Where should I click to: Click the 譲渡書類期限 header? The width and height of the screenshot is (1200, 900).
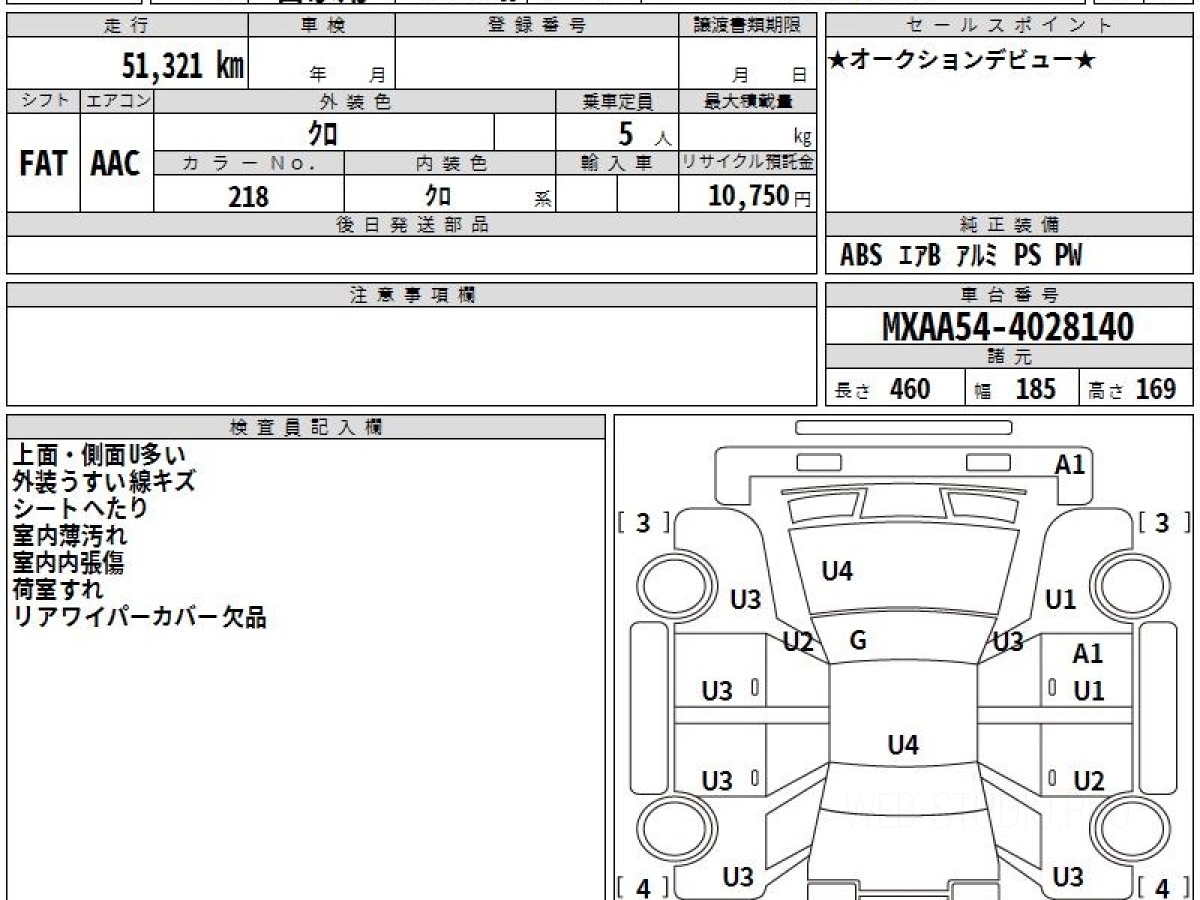[x=747, y=26]
